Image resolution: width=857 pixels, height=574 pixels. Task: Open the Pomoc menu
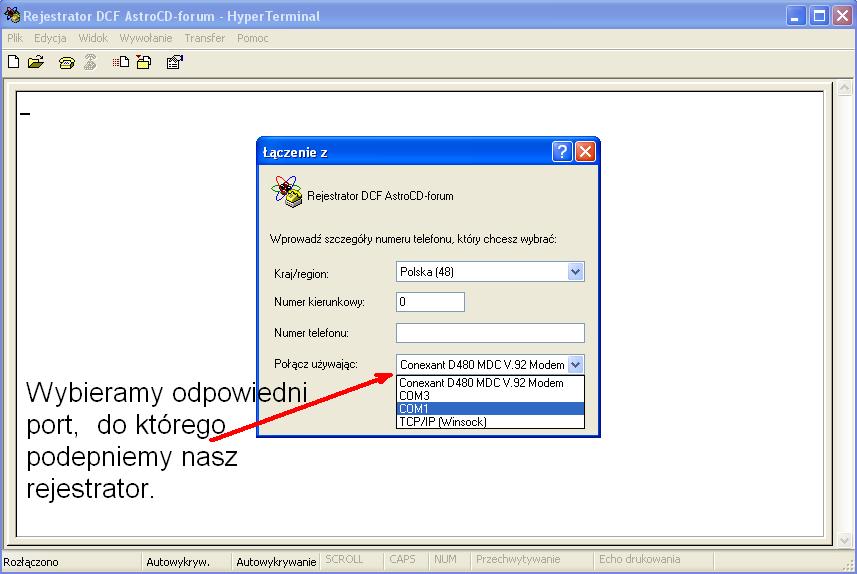[253, 38]
